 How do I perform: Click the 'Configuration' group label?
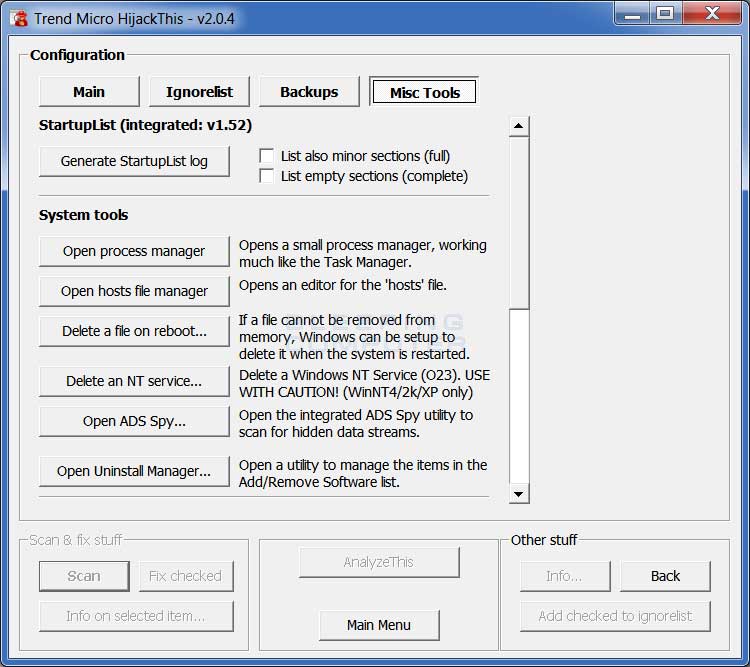coord(77,55)
